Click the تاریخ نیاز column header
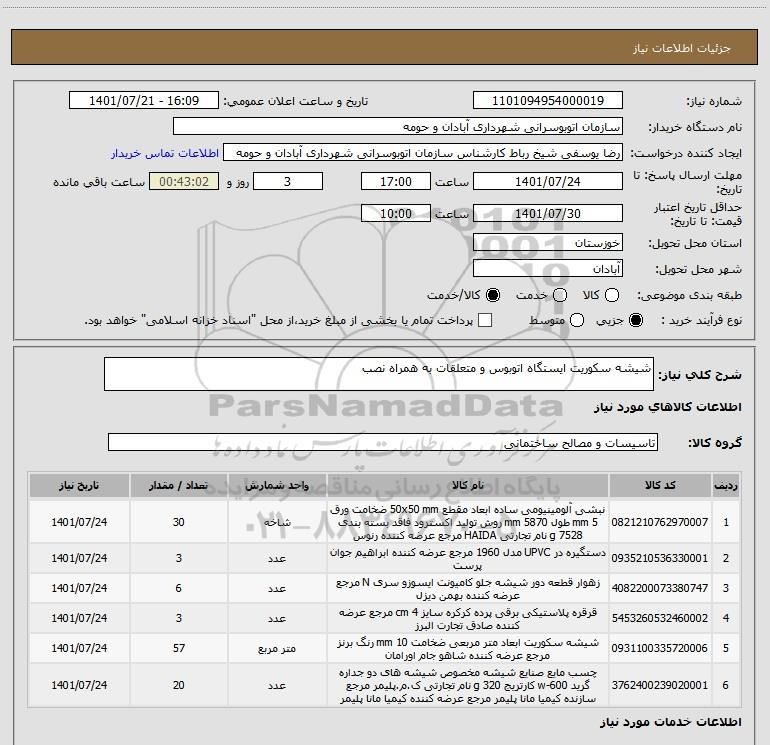This screenshot has width=770, height=745. (x=79, y=486)
